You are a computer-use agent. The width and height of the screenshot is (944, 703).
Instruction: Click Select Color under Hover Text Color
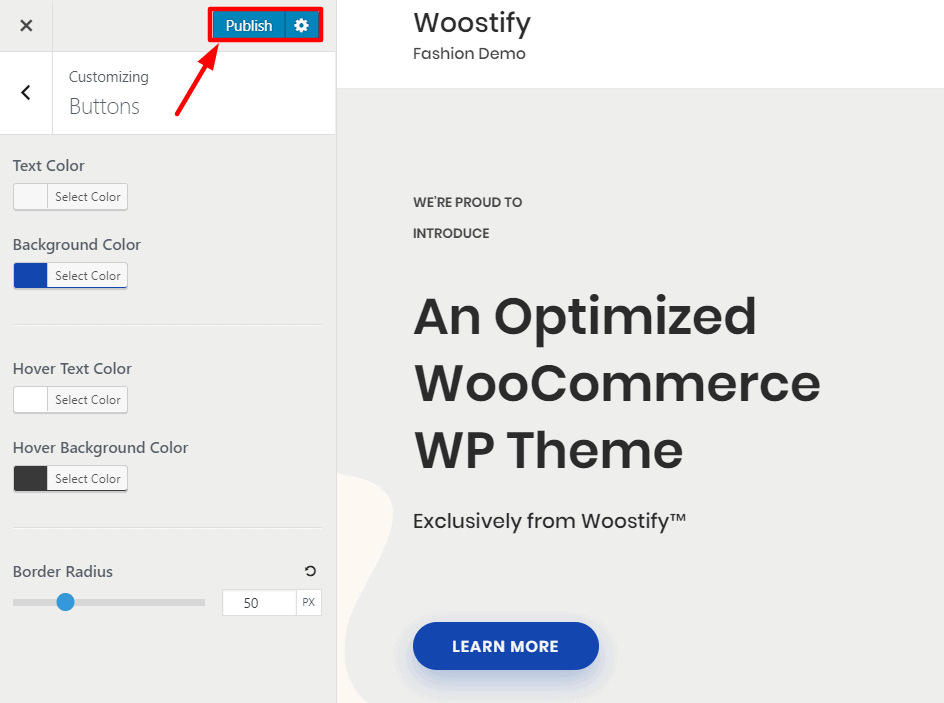[88, 399]
